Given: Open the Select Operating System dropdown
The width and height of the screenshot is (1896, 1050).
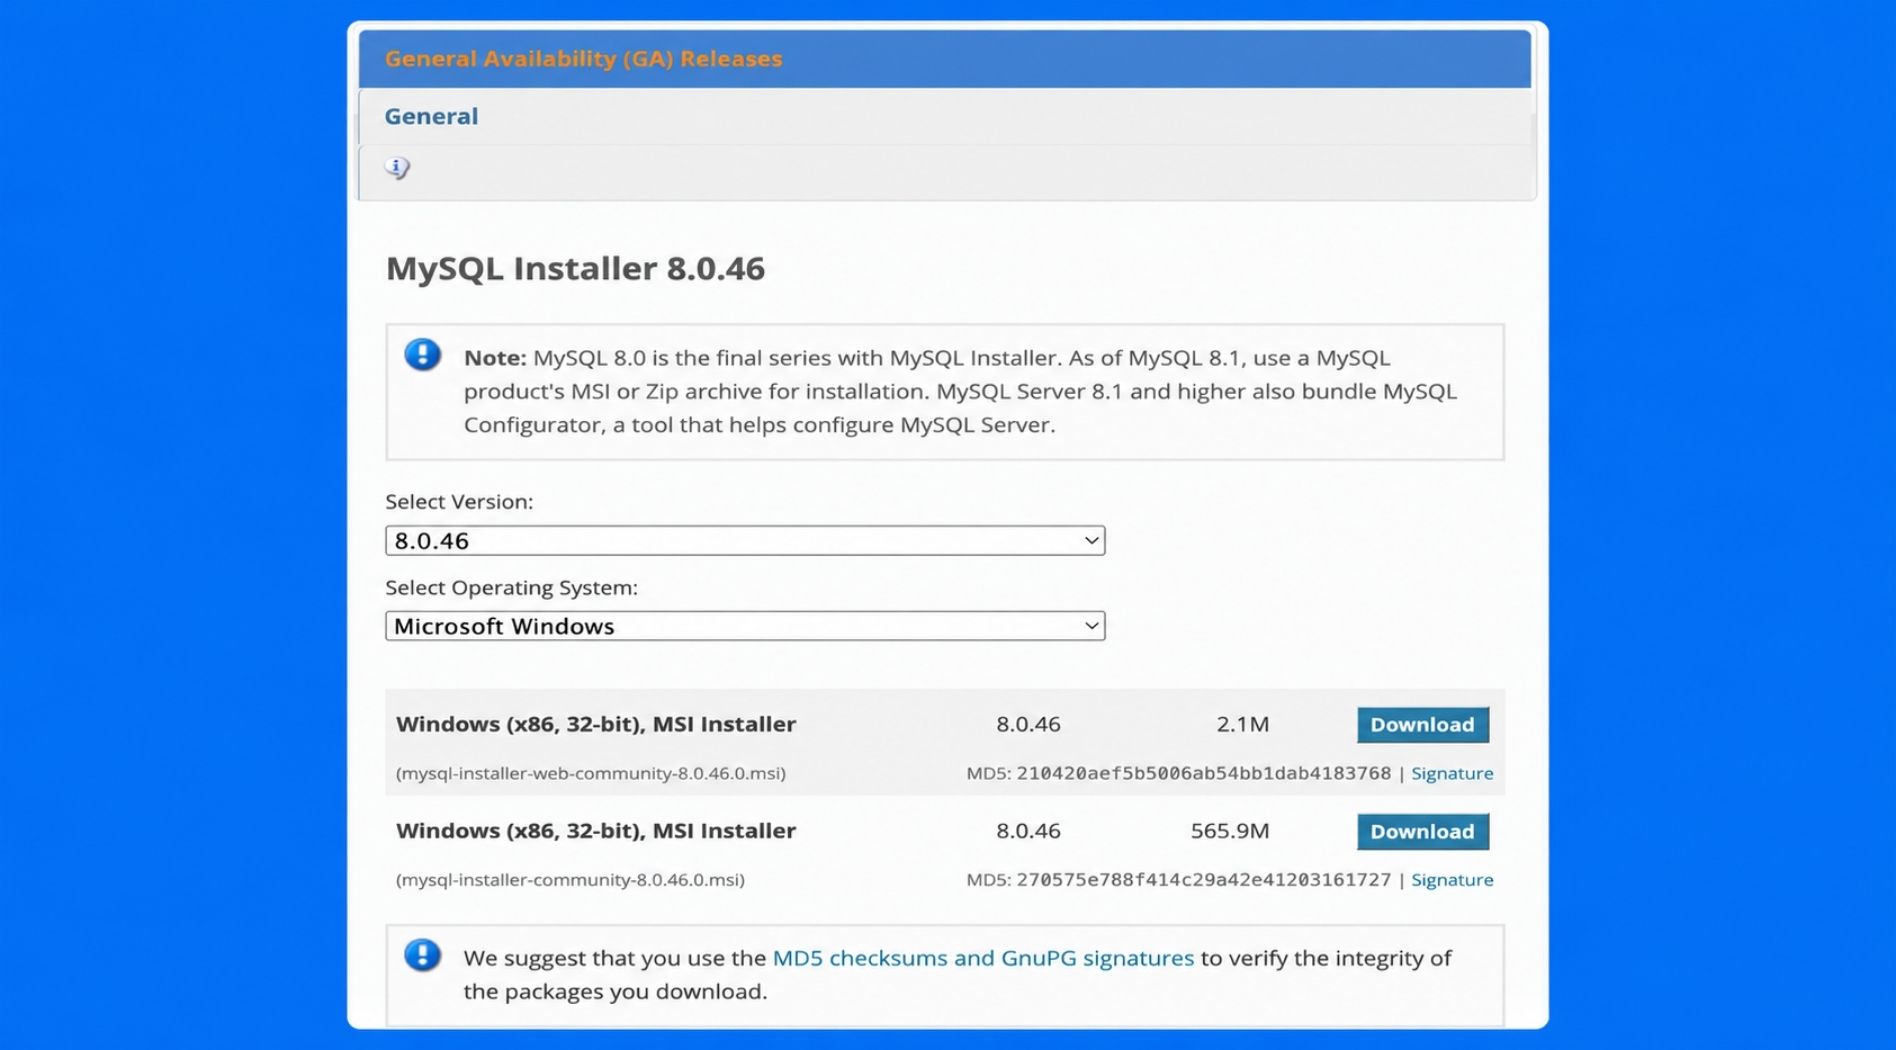Looking at the screenshot, I should [745, 626].
